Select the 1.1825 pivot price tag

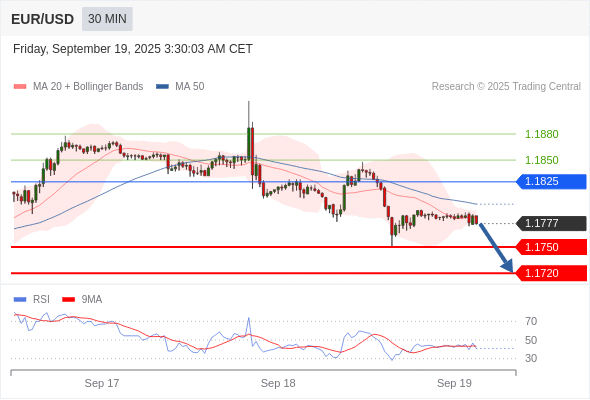[551, 181]
